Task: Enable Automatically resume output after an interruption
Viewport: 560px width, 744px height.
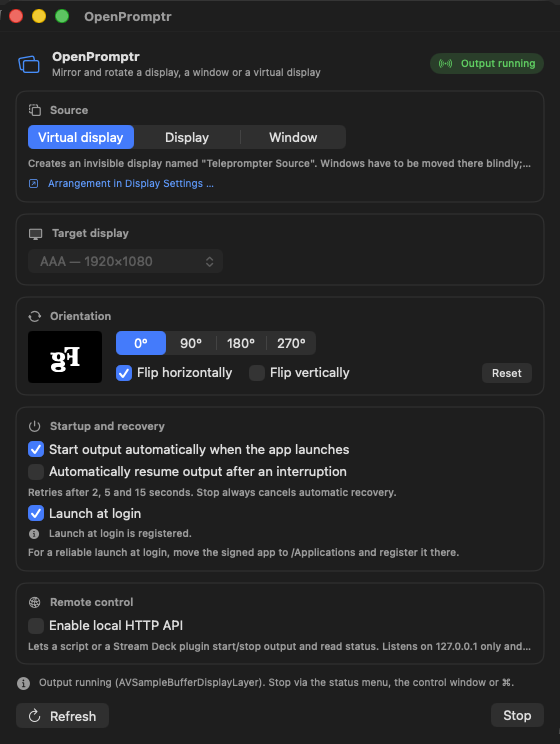Action: [x=36, y=472]
